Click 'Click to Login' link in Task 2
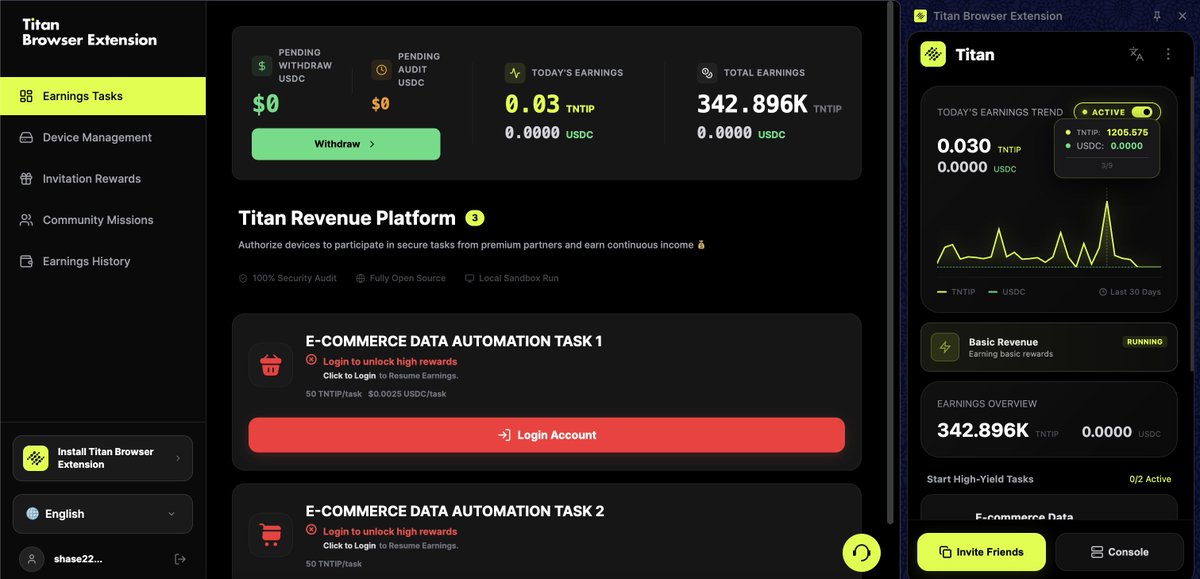Image resolution: width=1200 pixels, height=579 pixels. [349, 546]
